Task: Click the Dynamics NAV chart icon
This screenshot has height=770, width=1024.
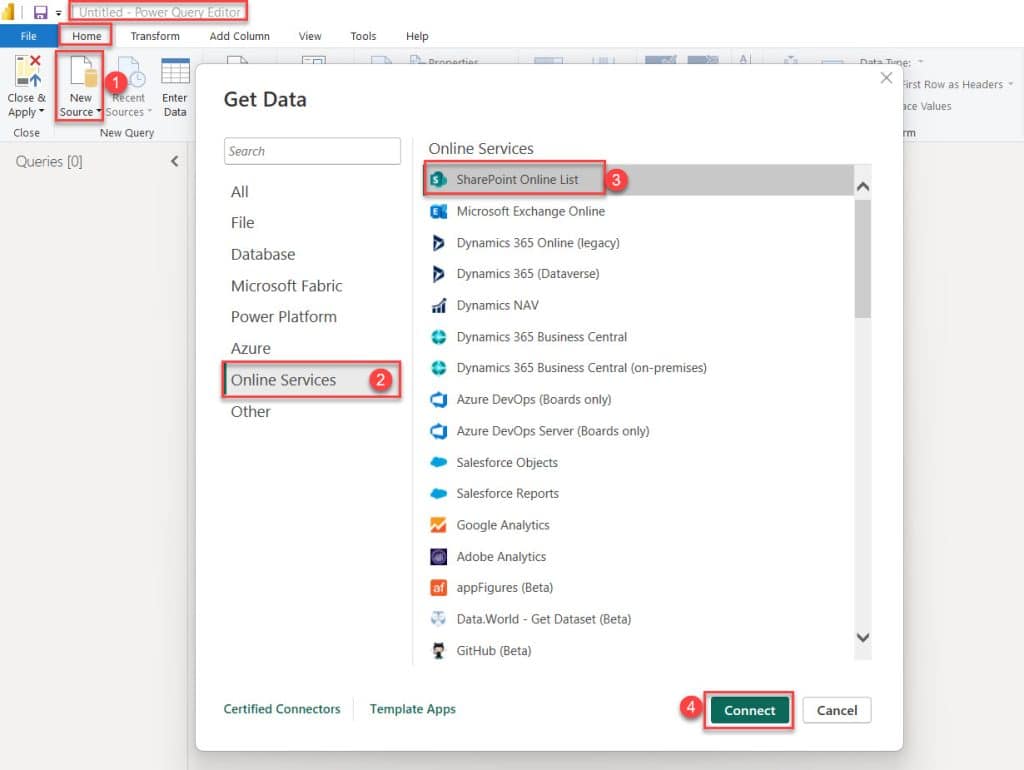Action: (439, 305)
